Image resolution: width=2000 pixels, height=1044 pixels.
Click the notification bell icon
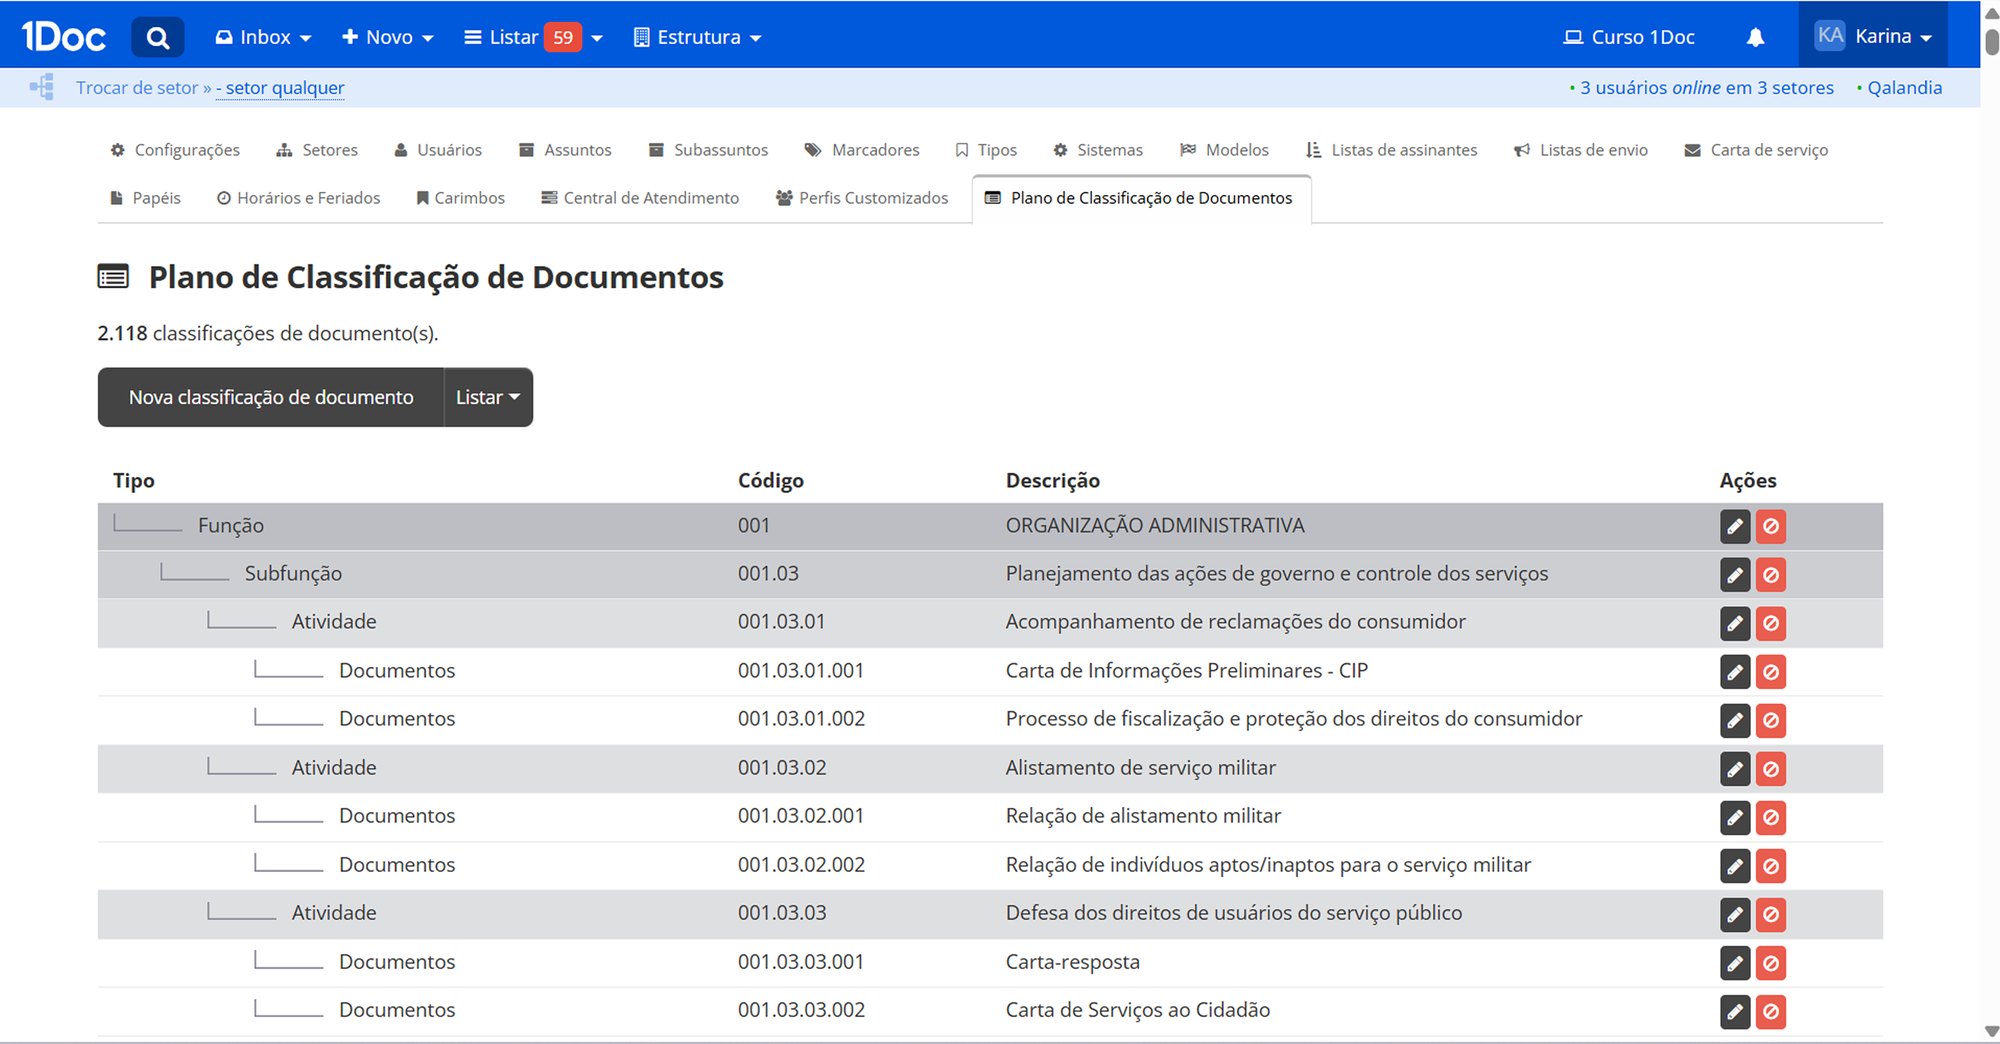[1755, 38]
